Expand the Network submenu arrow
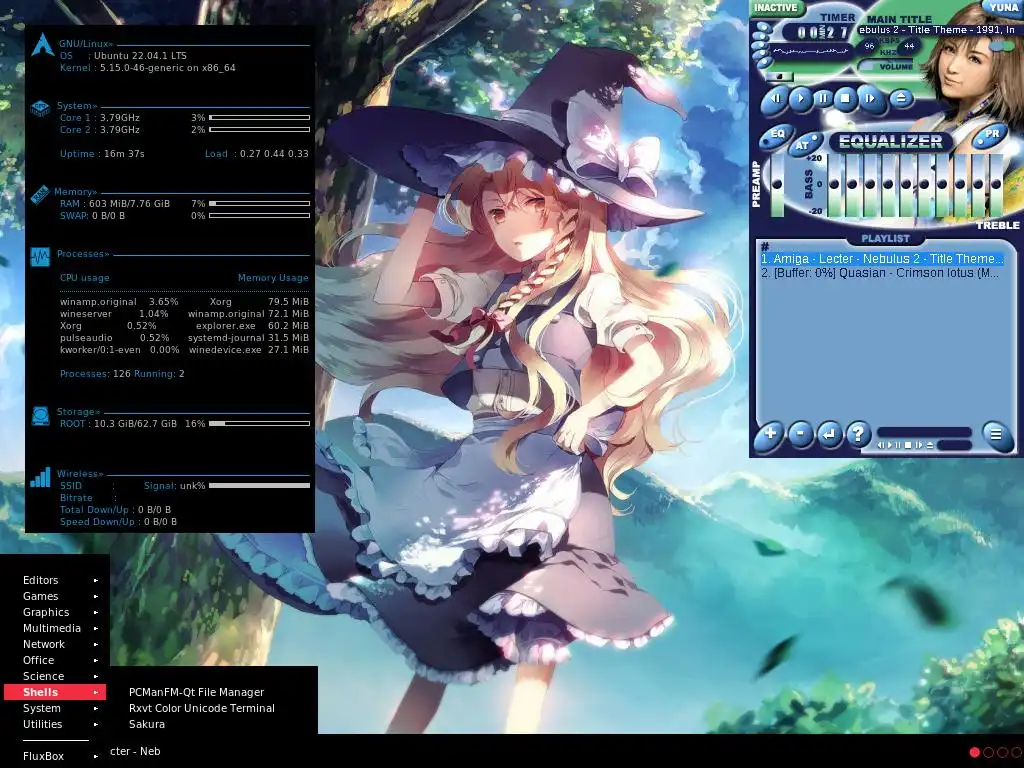 pos(96,644)
